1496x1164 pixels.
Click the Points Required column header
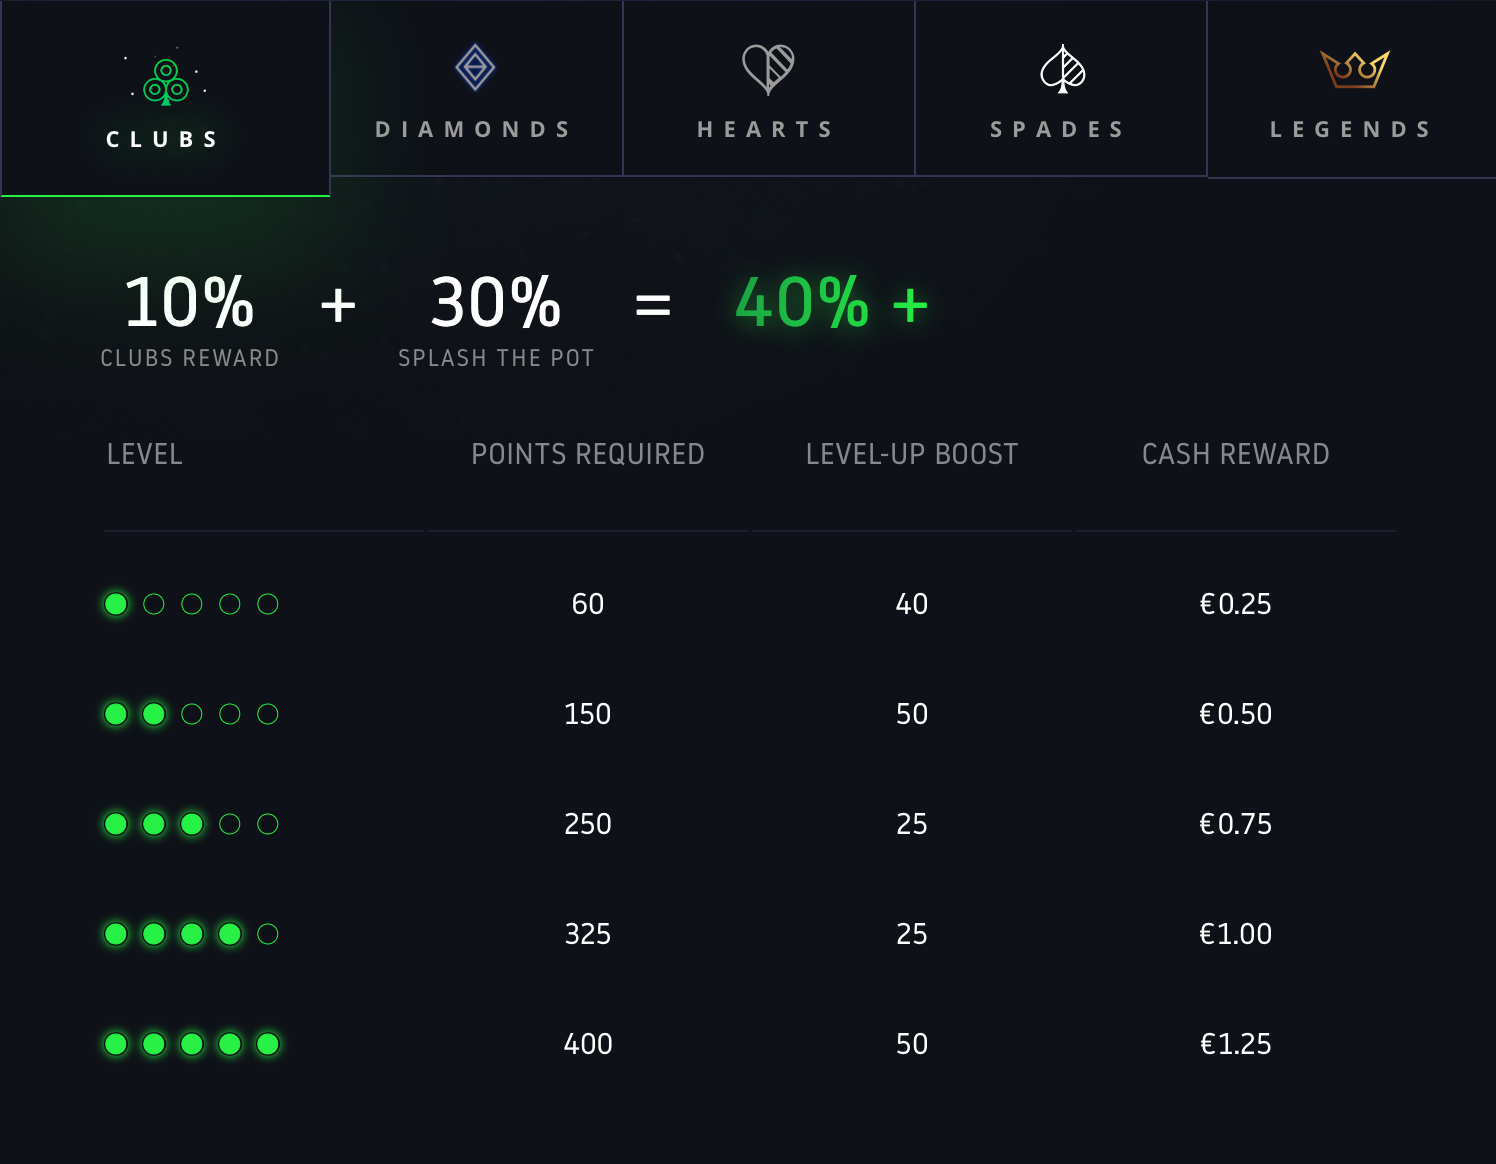(588, 455)
